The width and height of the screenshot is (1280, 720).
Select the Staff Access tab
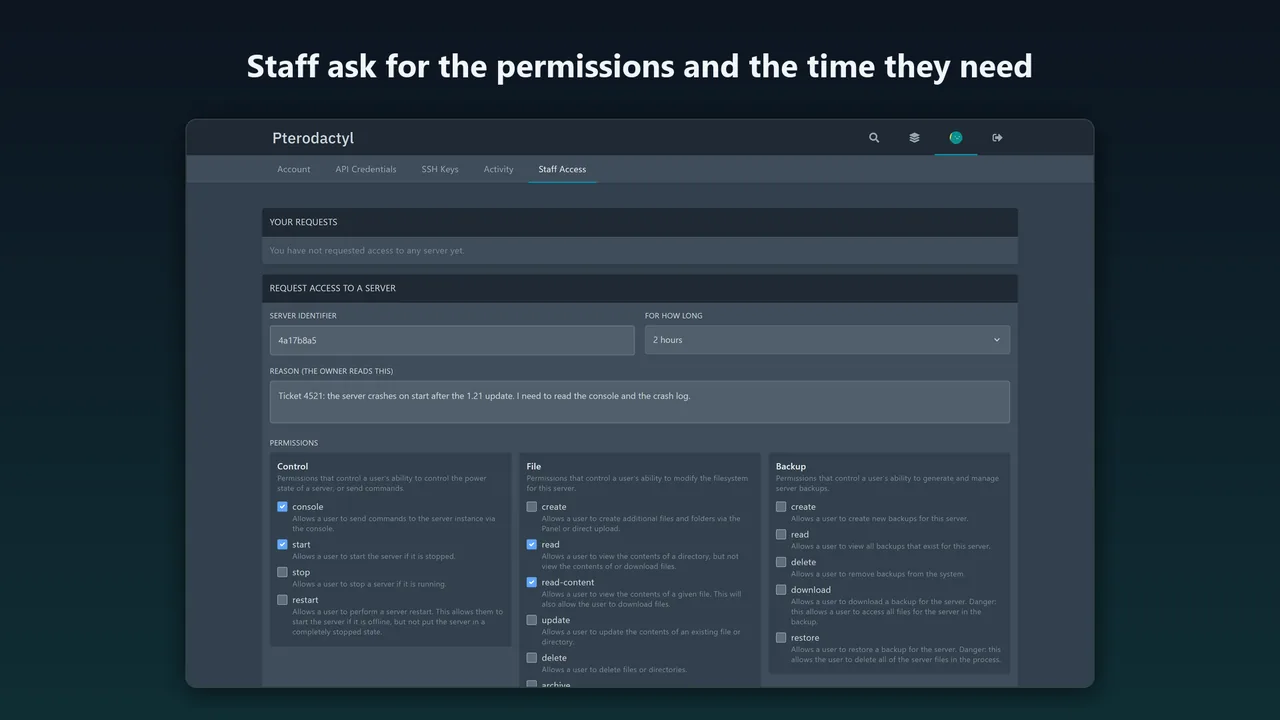[x=562, y=169]
